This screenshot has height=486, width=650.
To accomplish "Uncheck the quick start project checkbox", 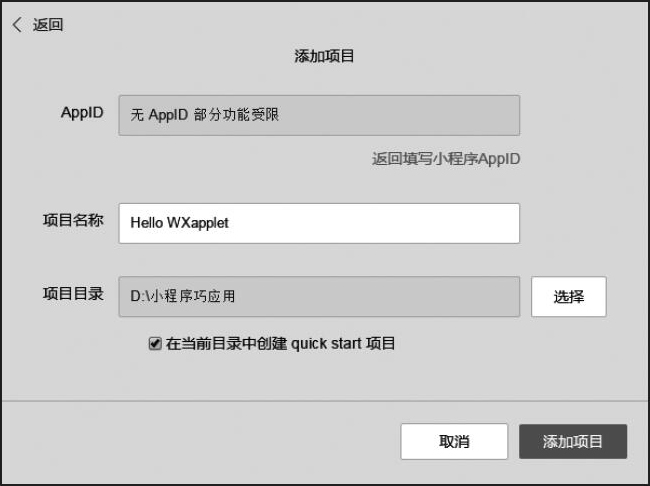I will [x=155, y=344].
